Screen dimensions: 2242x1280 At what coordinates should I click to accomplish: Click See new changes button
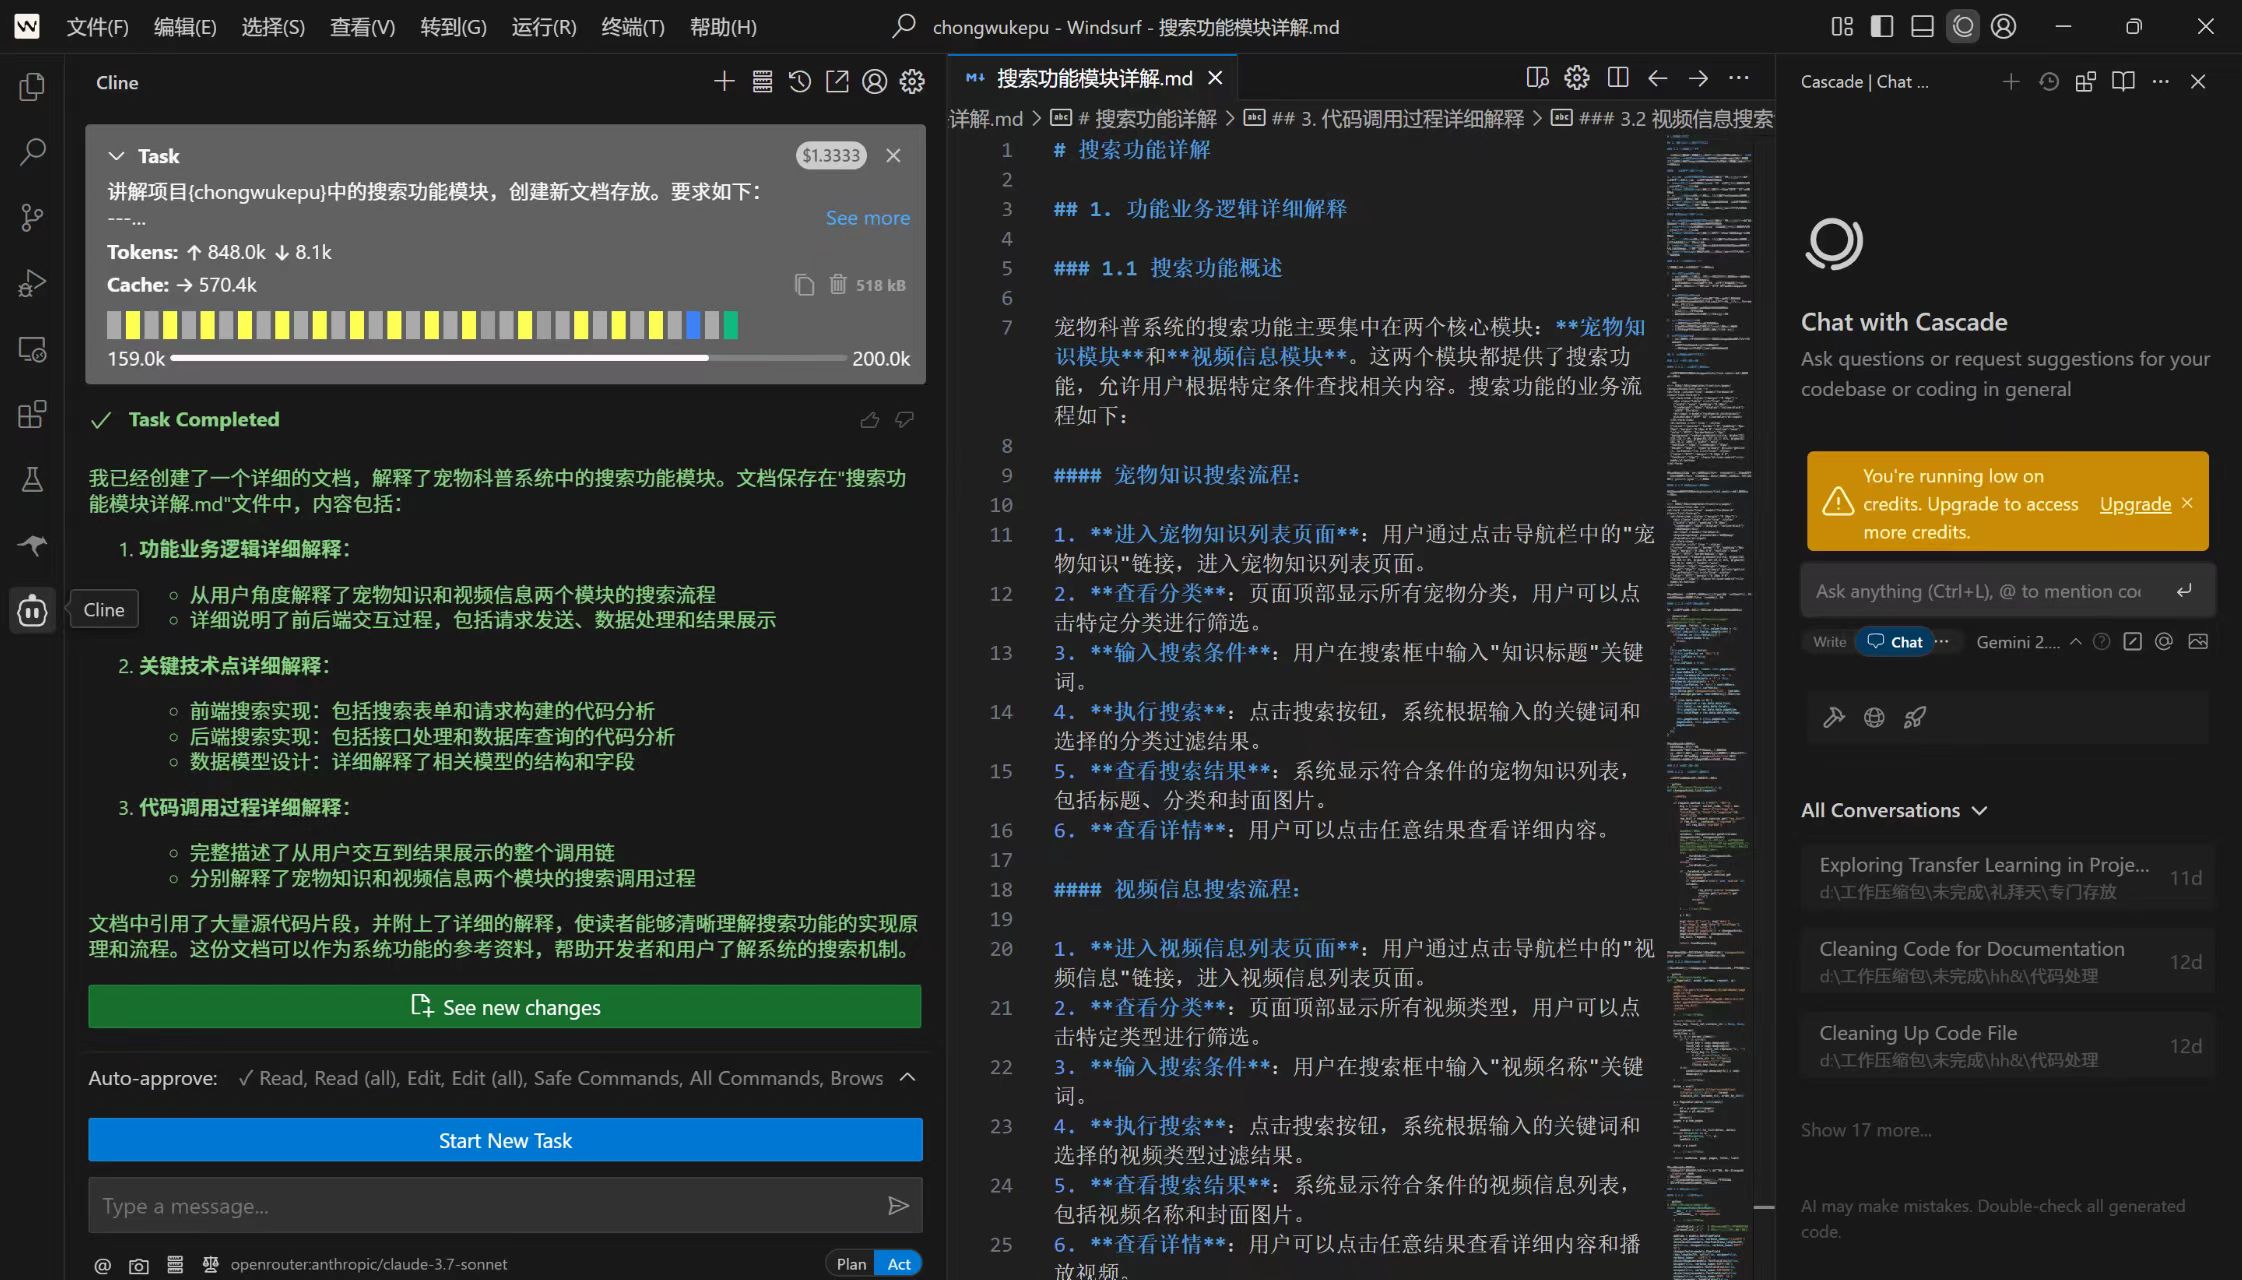[x=505, y=1007]
